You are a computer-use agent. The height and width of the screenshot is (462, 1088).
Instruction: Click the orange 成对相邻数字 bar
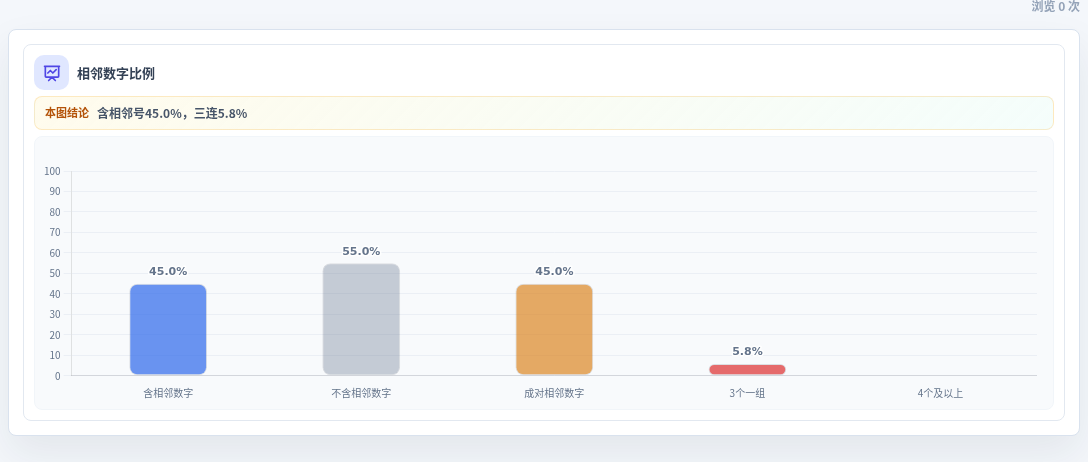(x=554, y=330)
